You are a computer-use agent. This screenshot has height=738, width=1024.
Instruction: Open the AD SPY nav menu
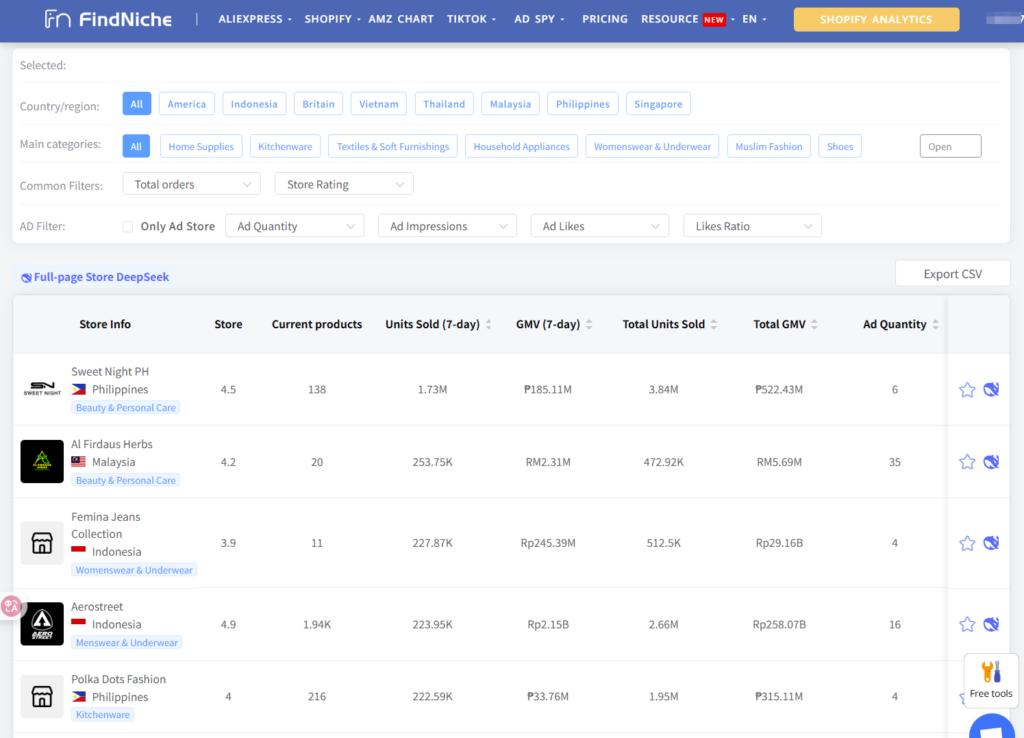click(539, 19)
